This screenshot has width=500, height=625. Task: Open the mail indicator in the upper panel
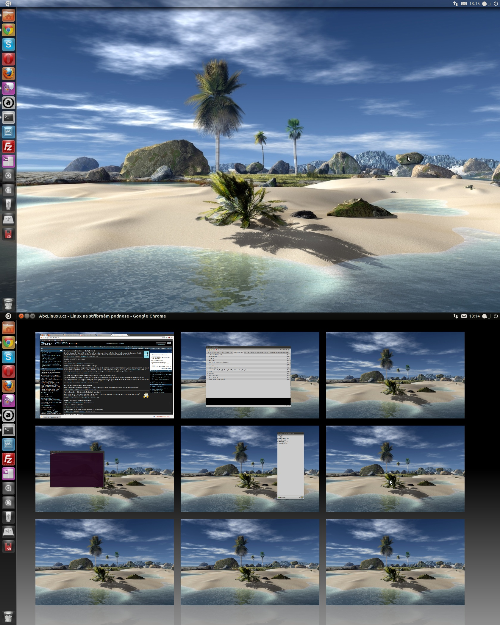point(464,3)
